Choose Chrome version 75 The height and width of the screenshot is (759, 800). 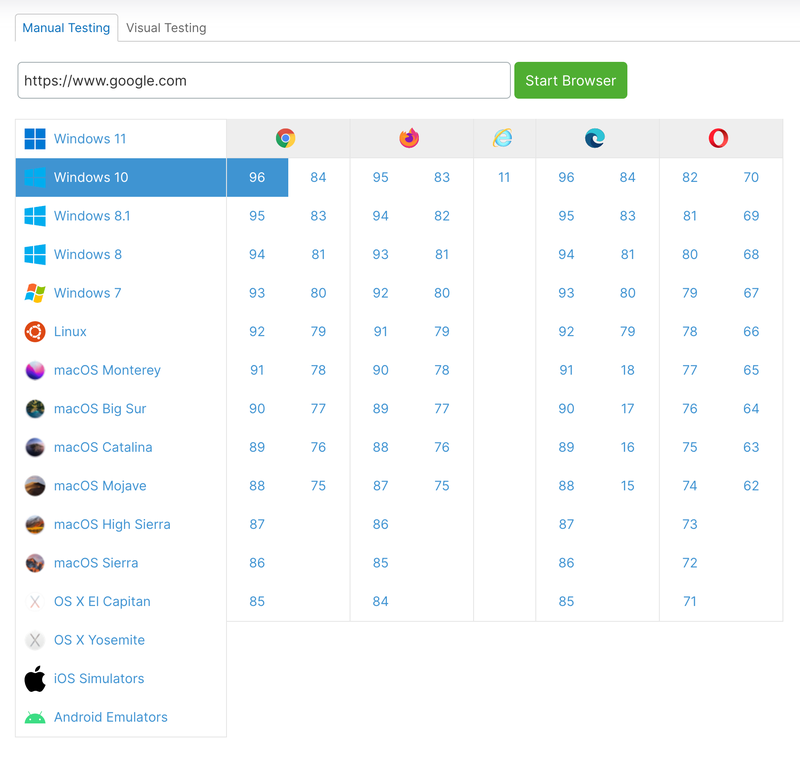318,486
